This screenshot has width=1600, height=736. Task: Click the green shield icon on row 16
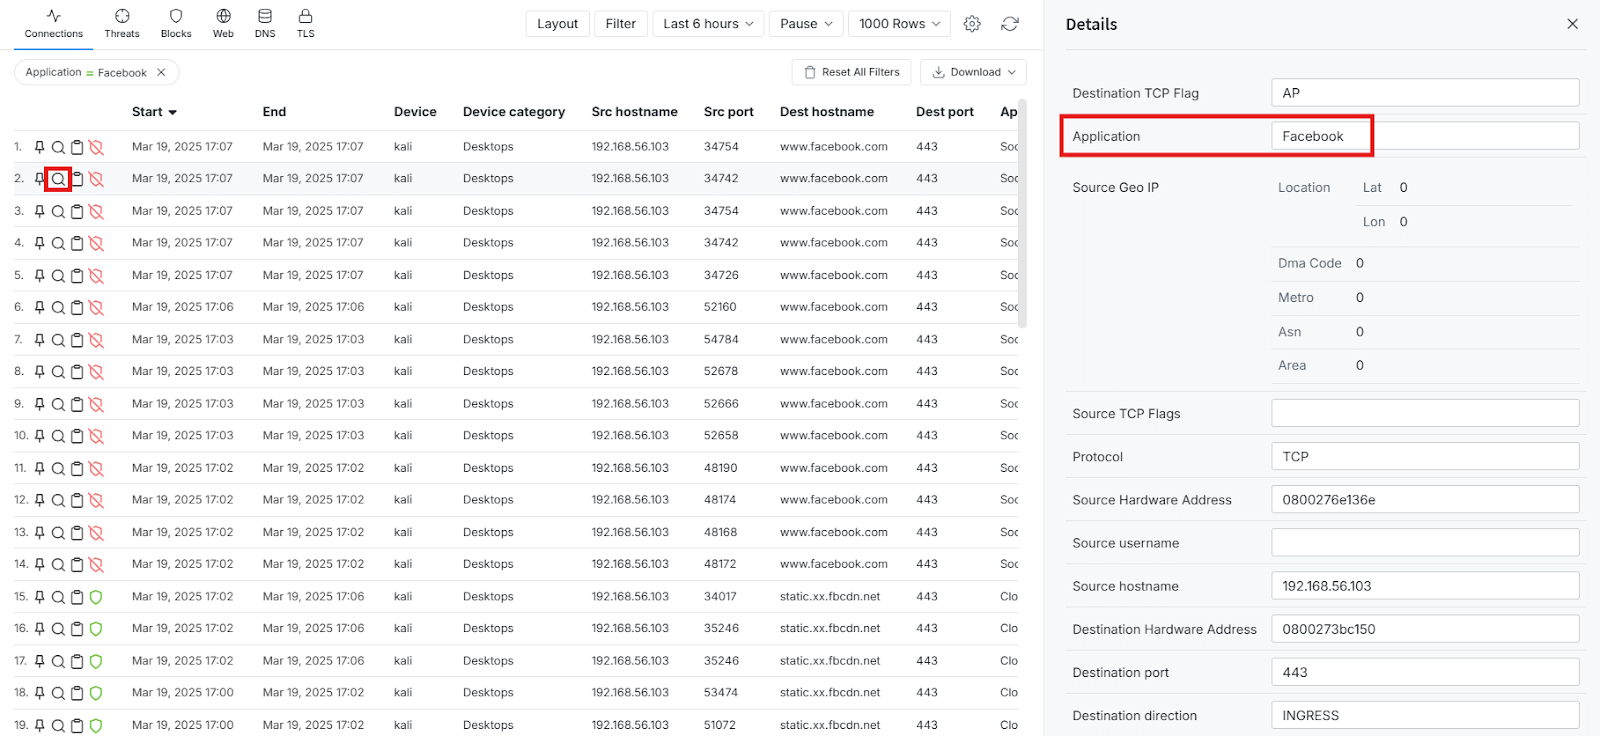[96, 629]
